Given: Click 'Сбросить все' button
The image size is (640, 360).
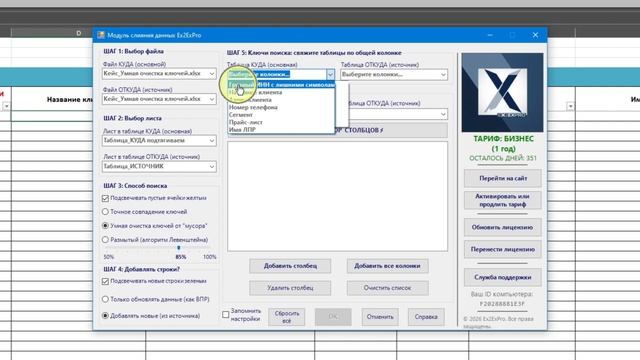Looking at the screenshot, I should pos(287,317).
